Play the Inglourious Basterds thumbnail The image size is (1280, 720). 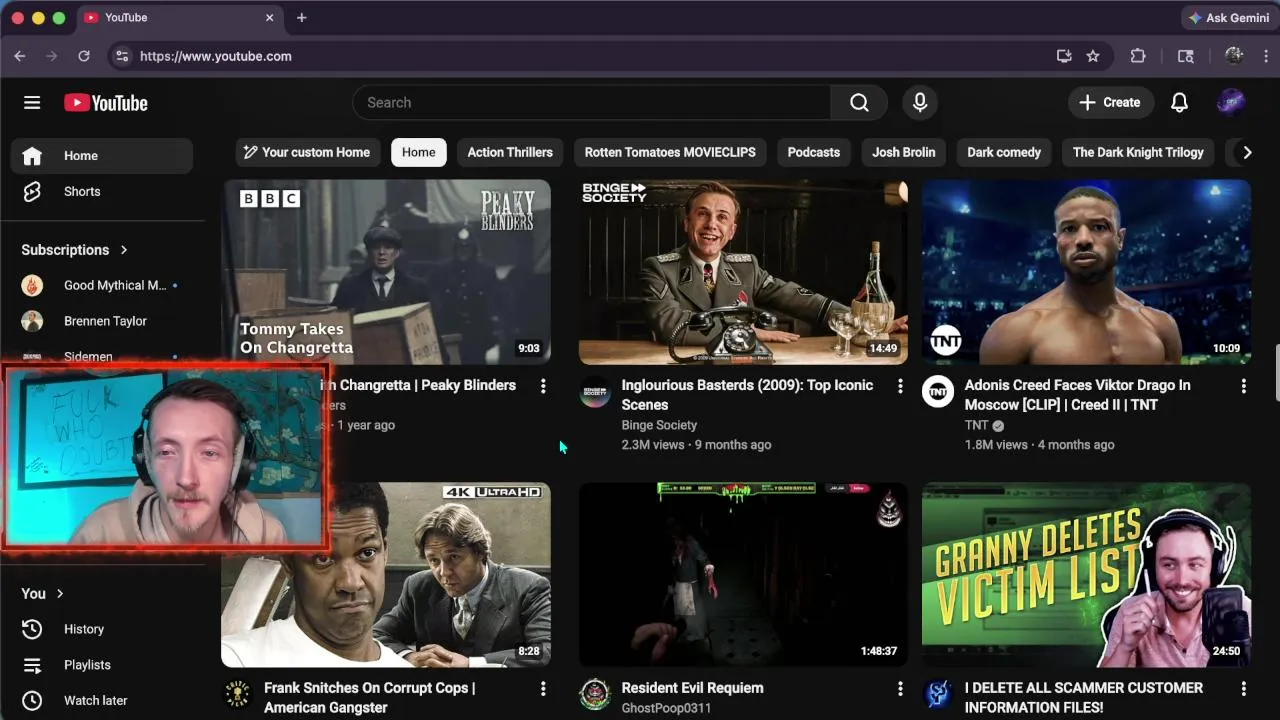coord(743,272)
